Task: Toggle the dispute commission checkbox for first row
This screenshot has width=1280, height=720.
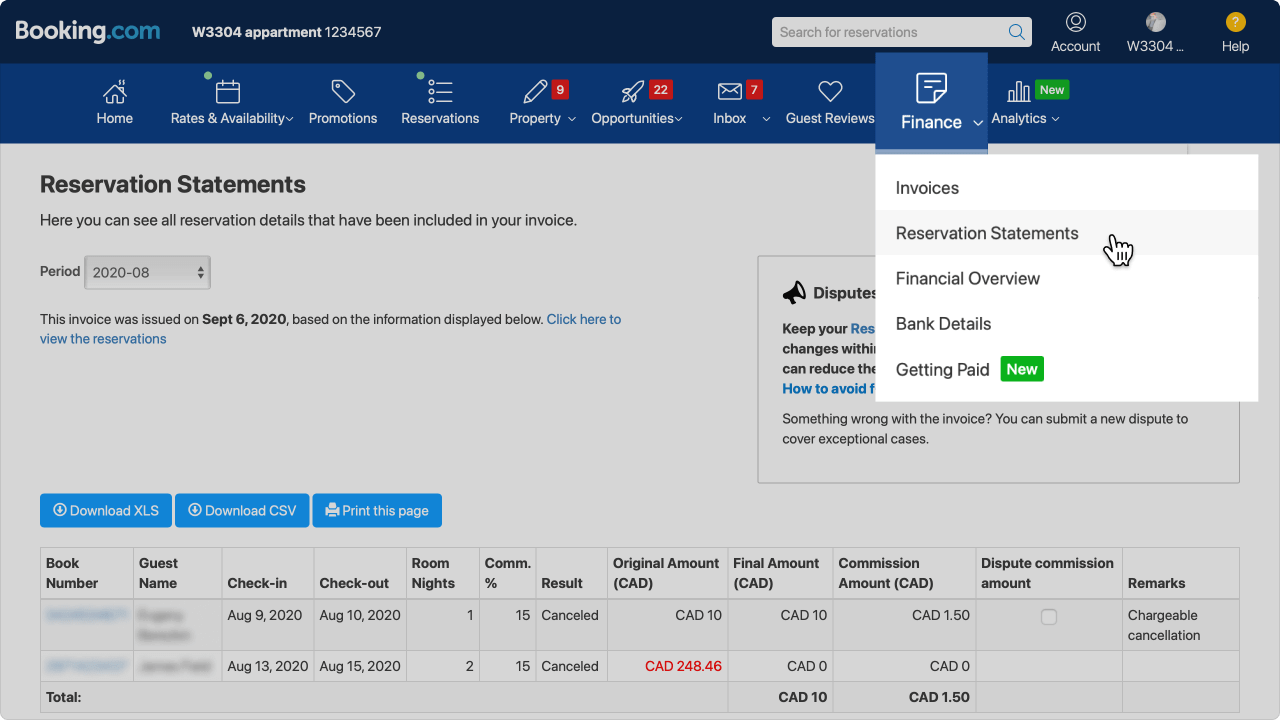Action: [1048, 617]
